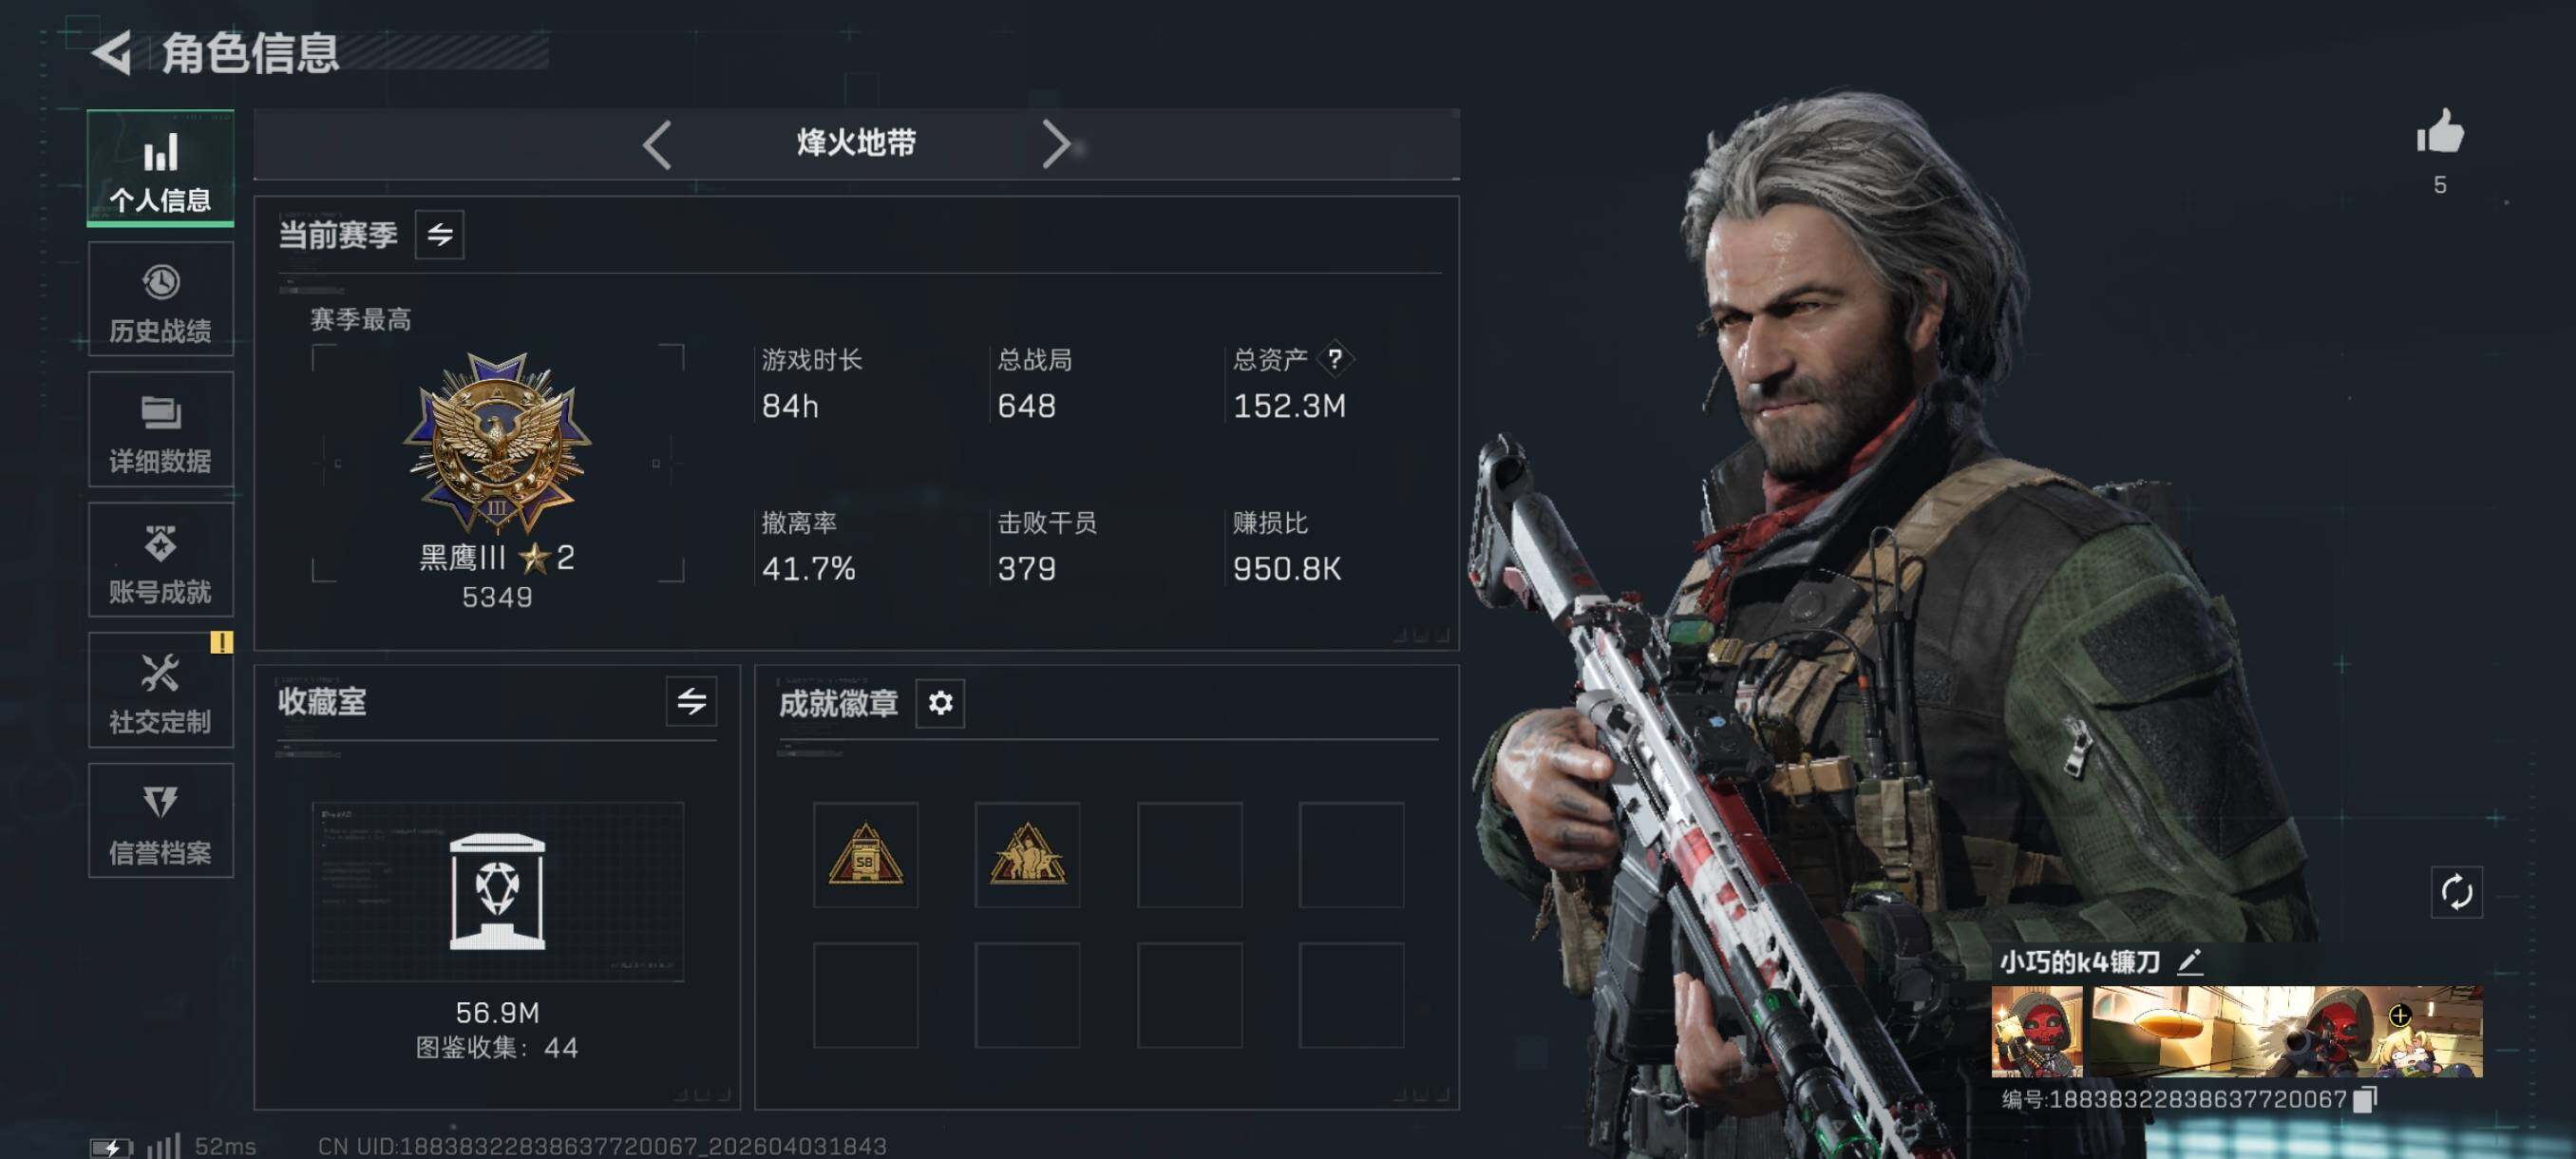Image resolution: width=2576 pixels, height=1159 pixels.
Task: Give a thumbs-up like to this profile
Action: pos(2440,132)
